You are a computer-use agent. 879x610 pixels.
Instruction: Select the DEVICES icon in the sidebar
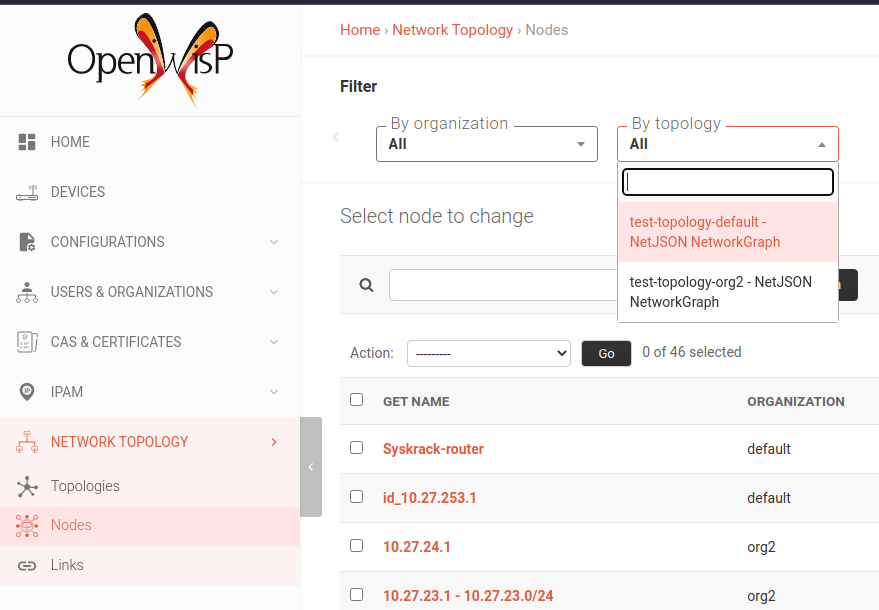tap(27, 191)
